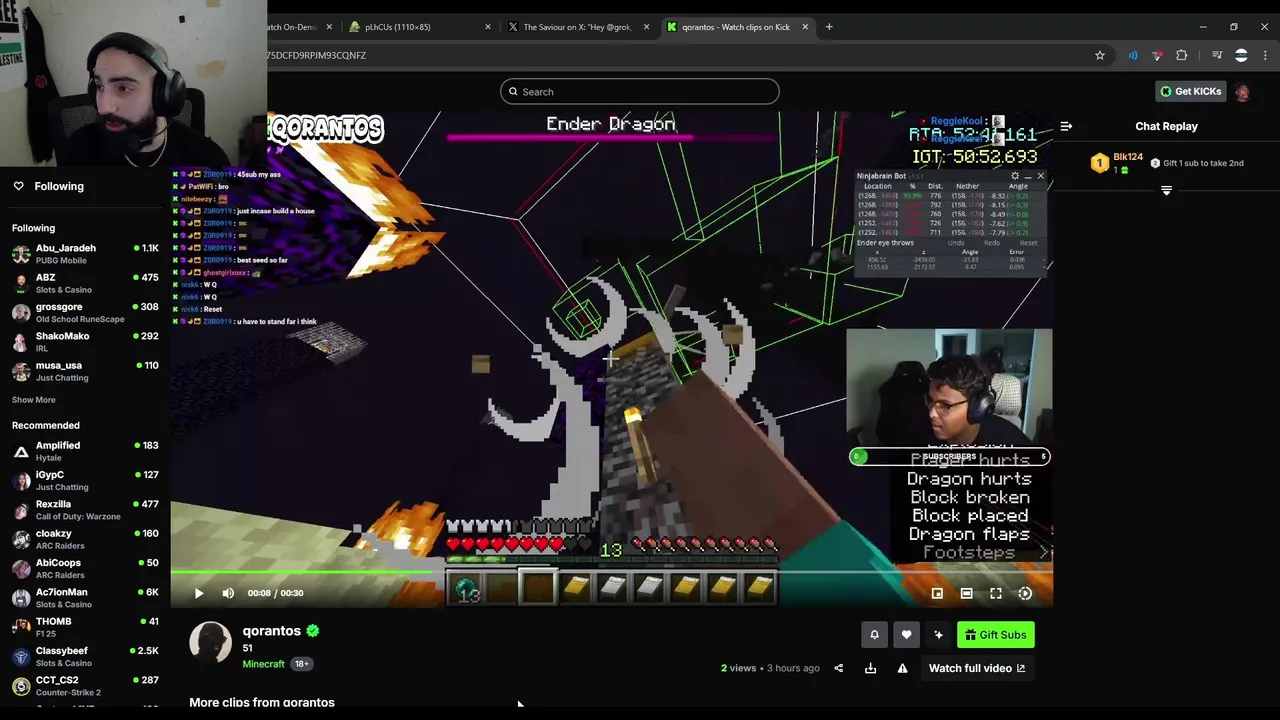The width and height of the screenshot is (1280, 720).
Task: Collapse the chat with the Chat Replay arrow icon
Action: tap(1066, 126)
